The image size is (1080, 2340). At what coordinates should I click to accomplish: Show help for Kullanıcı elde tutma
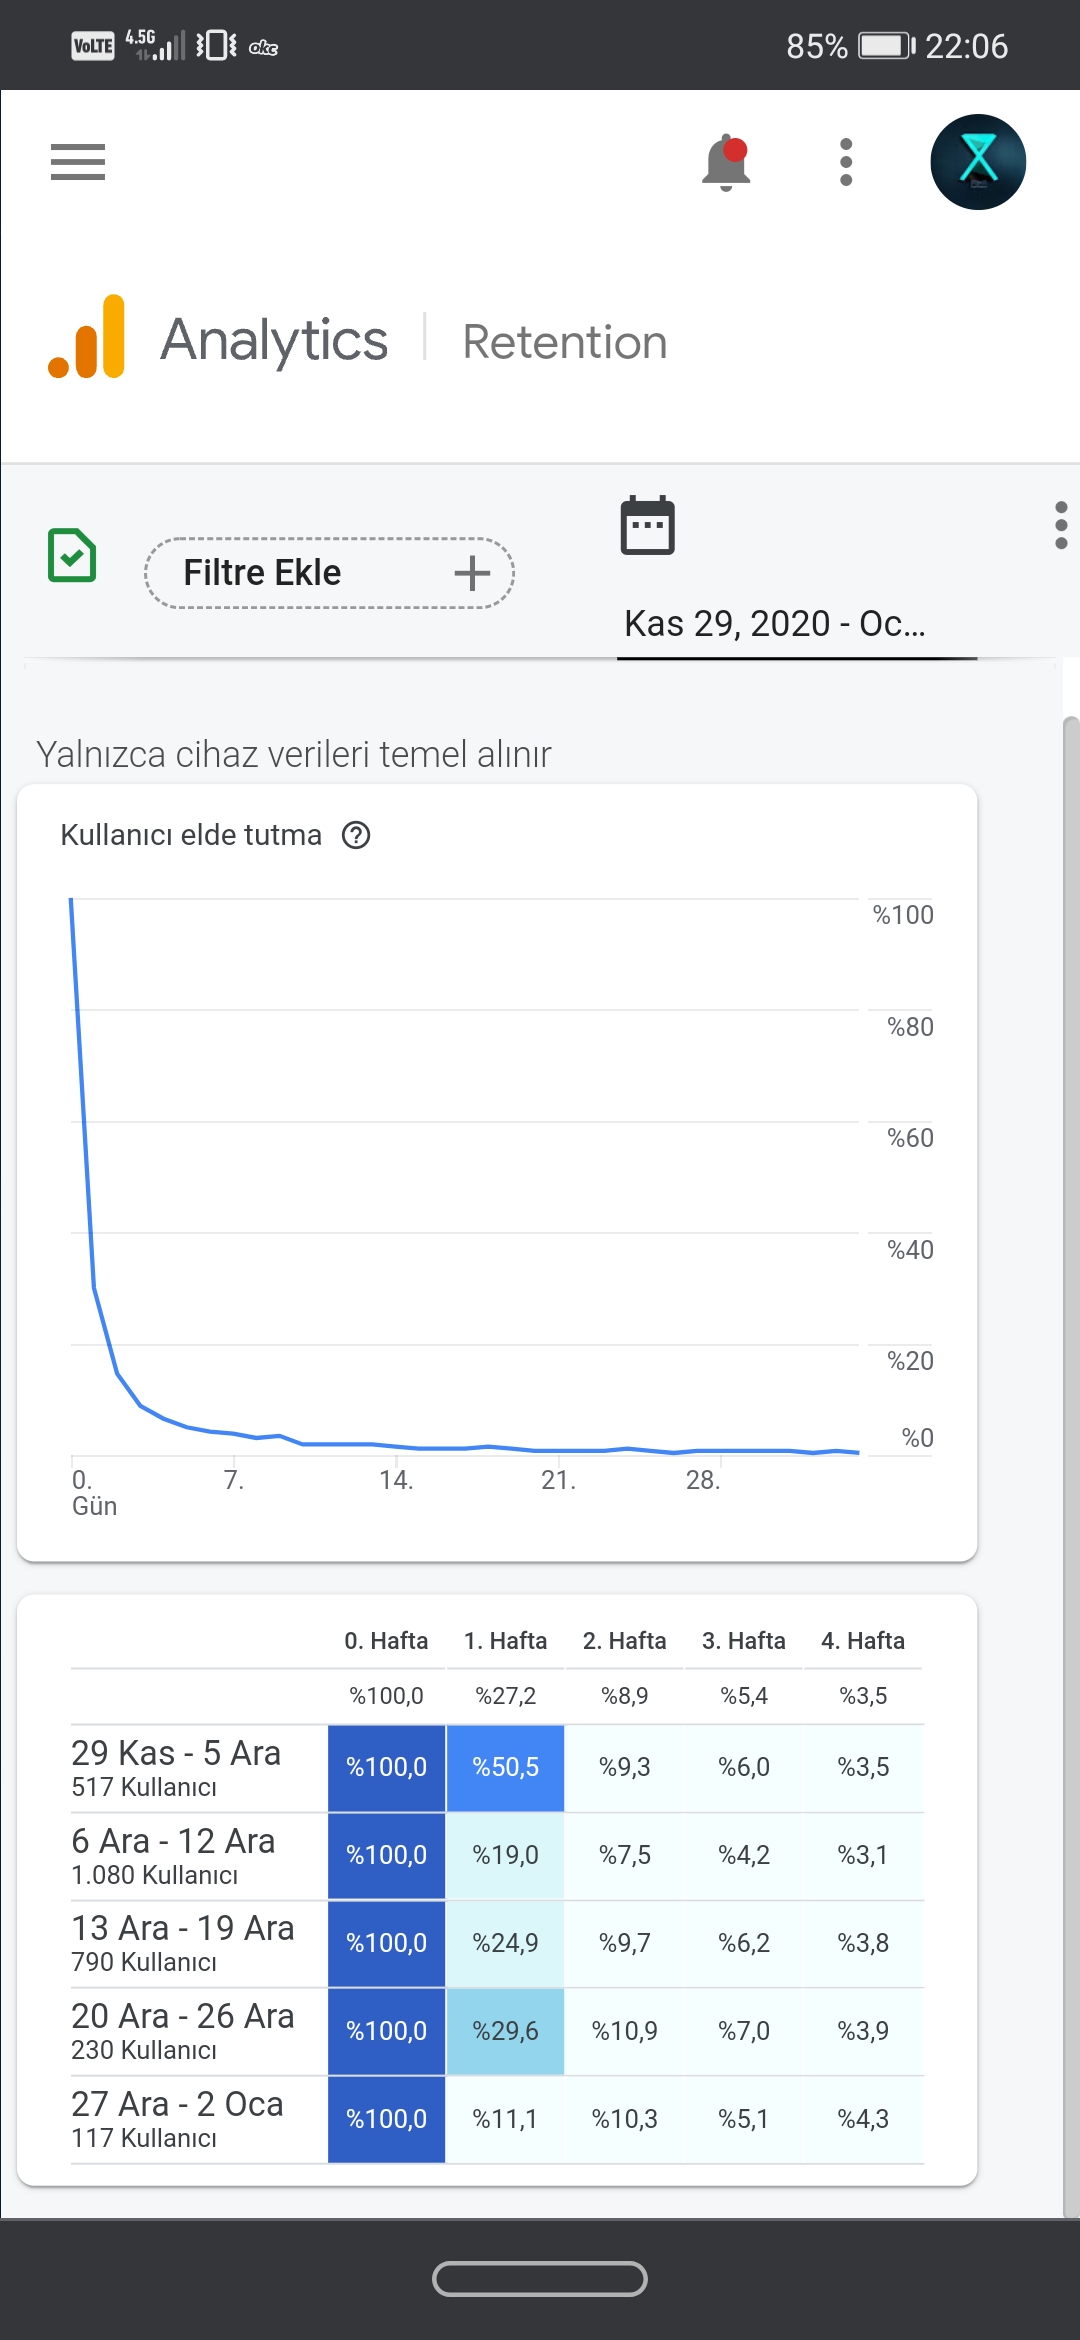pos(356,835)
